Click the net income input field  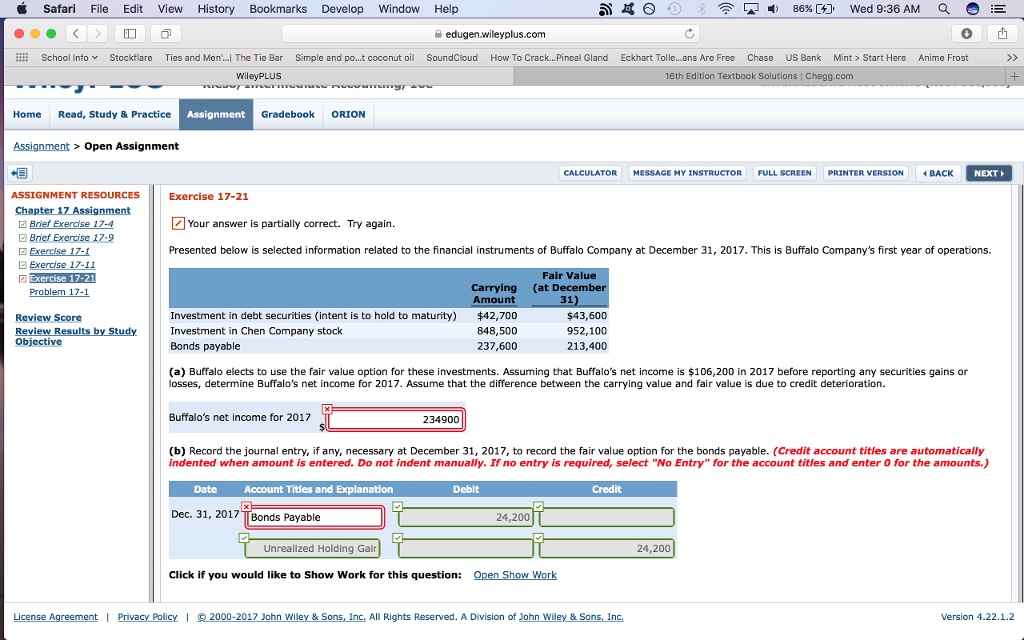click(x=396, y=419)
